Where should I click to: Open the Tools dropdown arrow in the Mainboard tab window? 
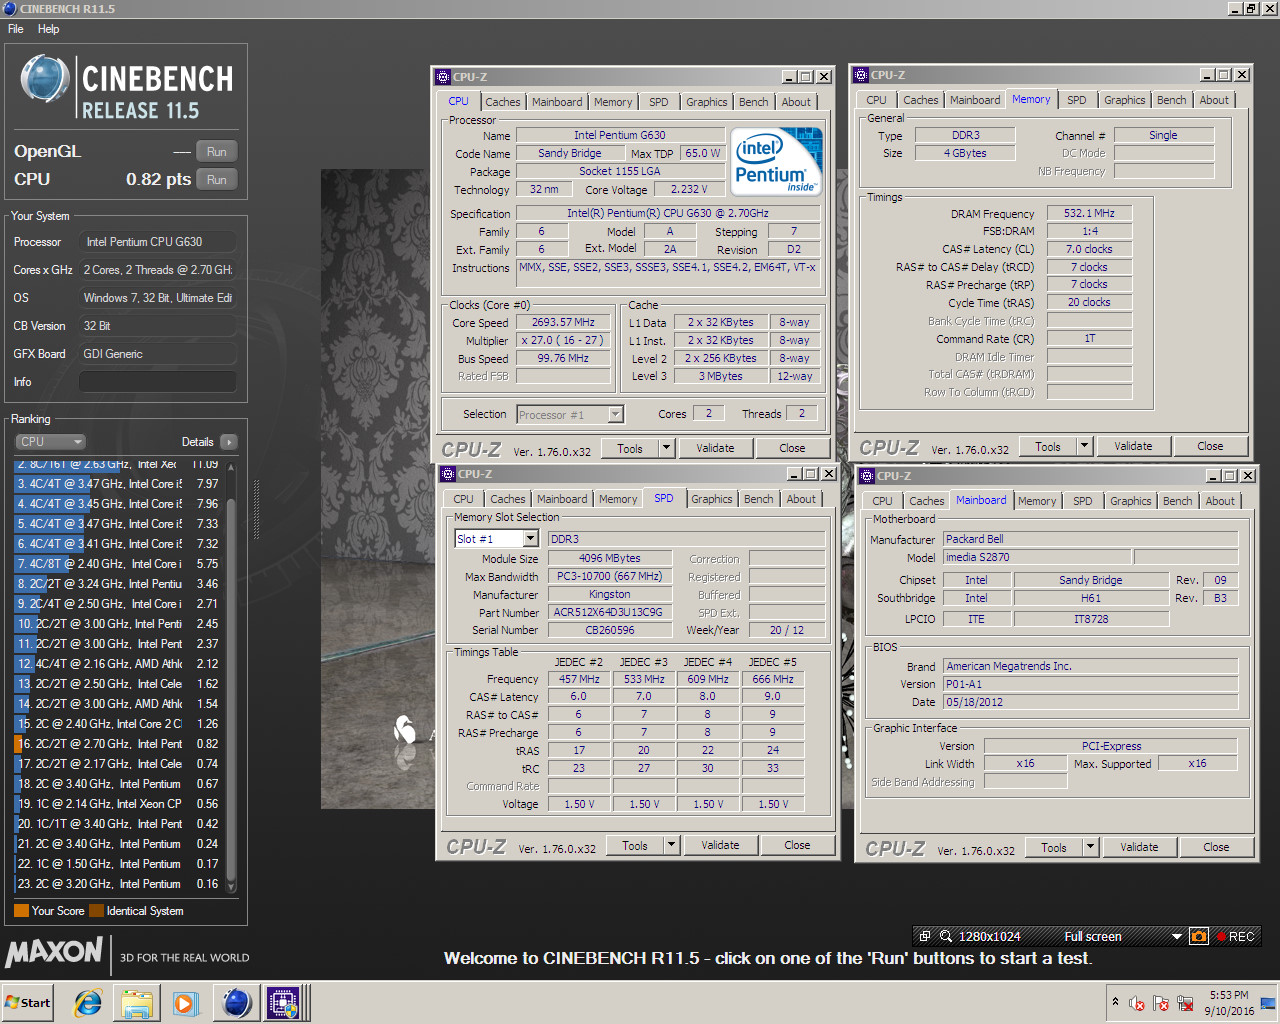pos(1091,847)
